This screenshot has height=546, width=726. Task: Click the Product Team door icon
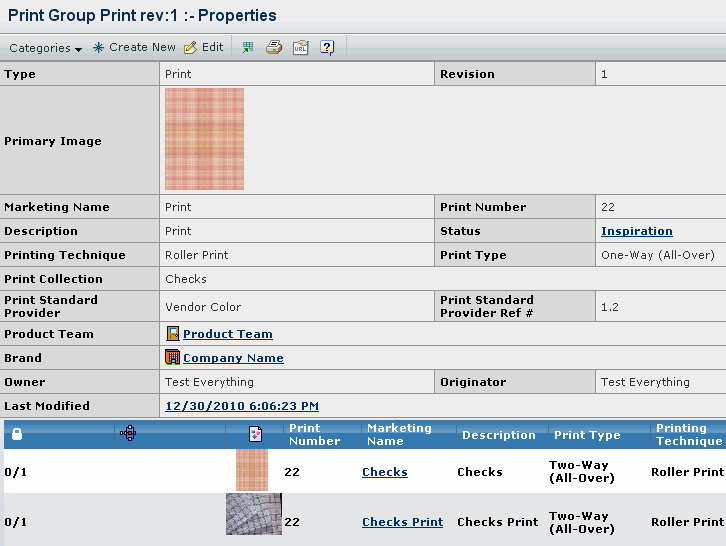point(173,333)
